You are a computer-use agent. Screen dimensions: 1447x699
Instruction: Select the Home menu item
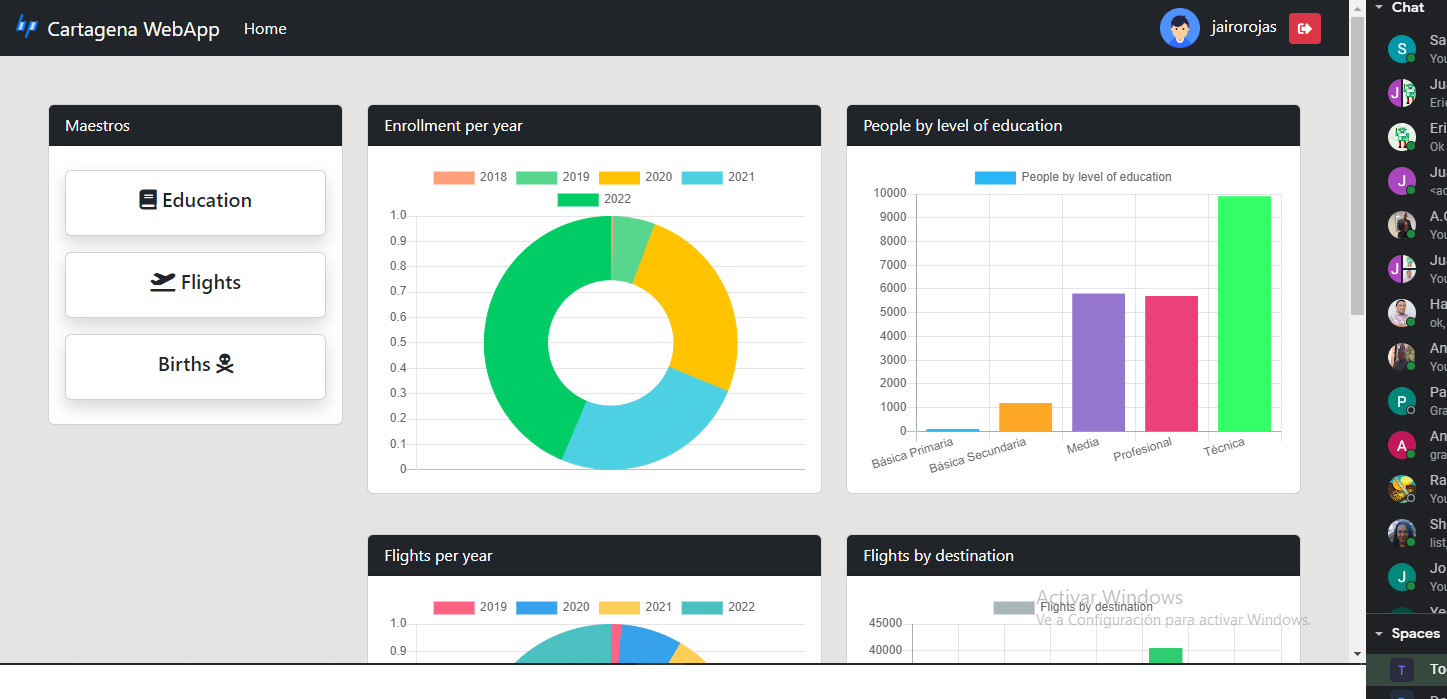pyautogui.click(x=264, y=28)
